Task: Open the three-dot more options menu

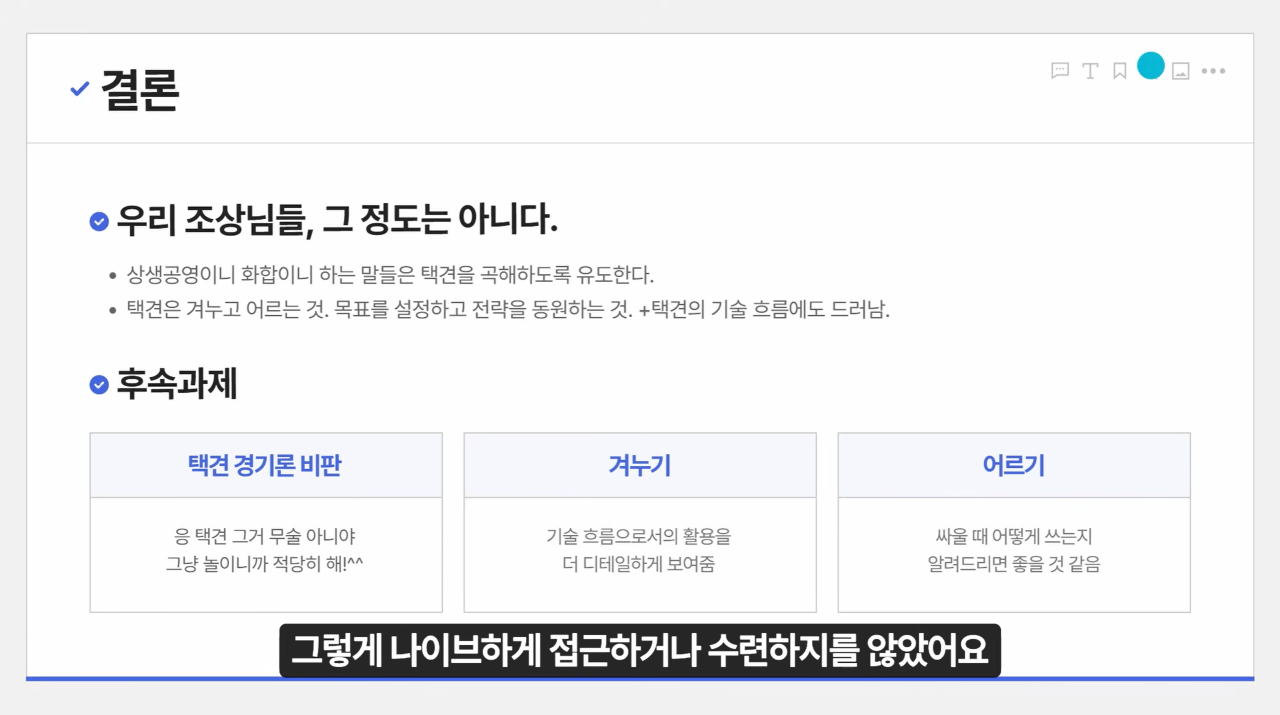Action: (x=1213, y=71)
